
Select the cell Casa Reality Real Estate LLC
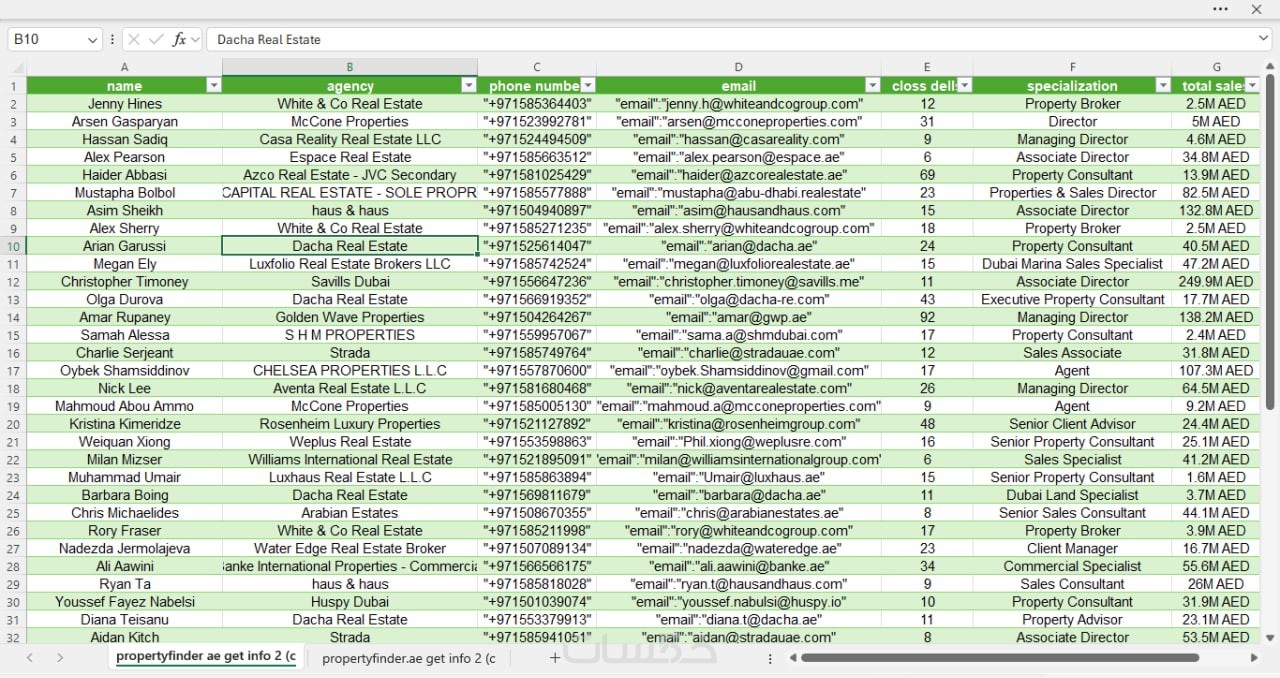[x=350, y=140]
